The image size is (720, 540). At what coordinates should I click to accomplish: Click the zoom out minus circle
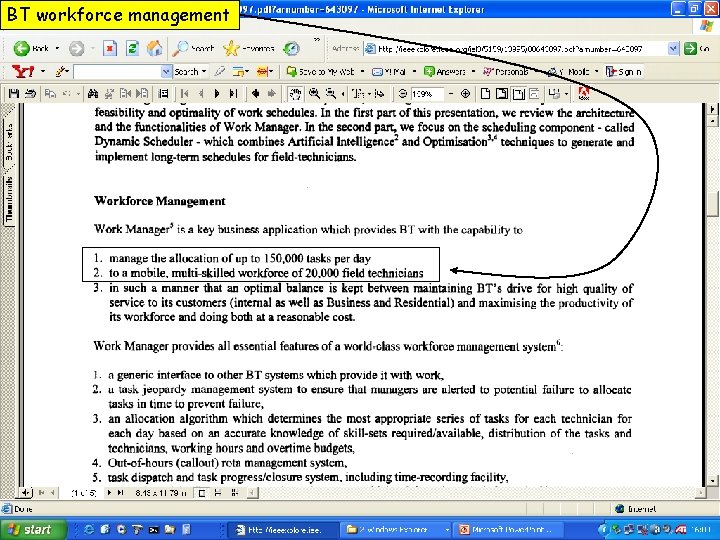click(403, 94)
